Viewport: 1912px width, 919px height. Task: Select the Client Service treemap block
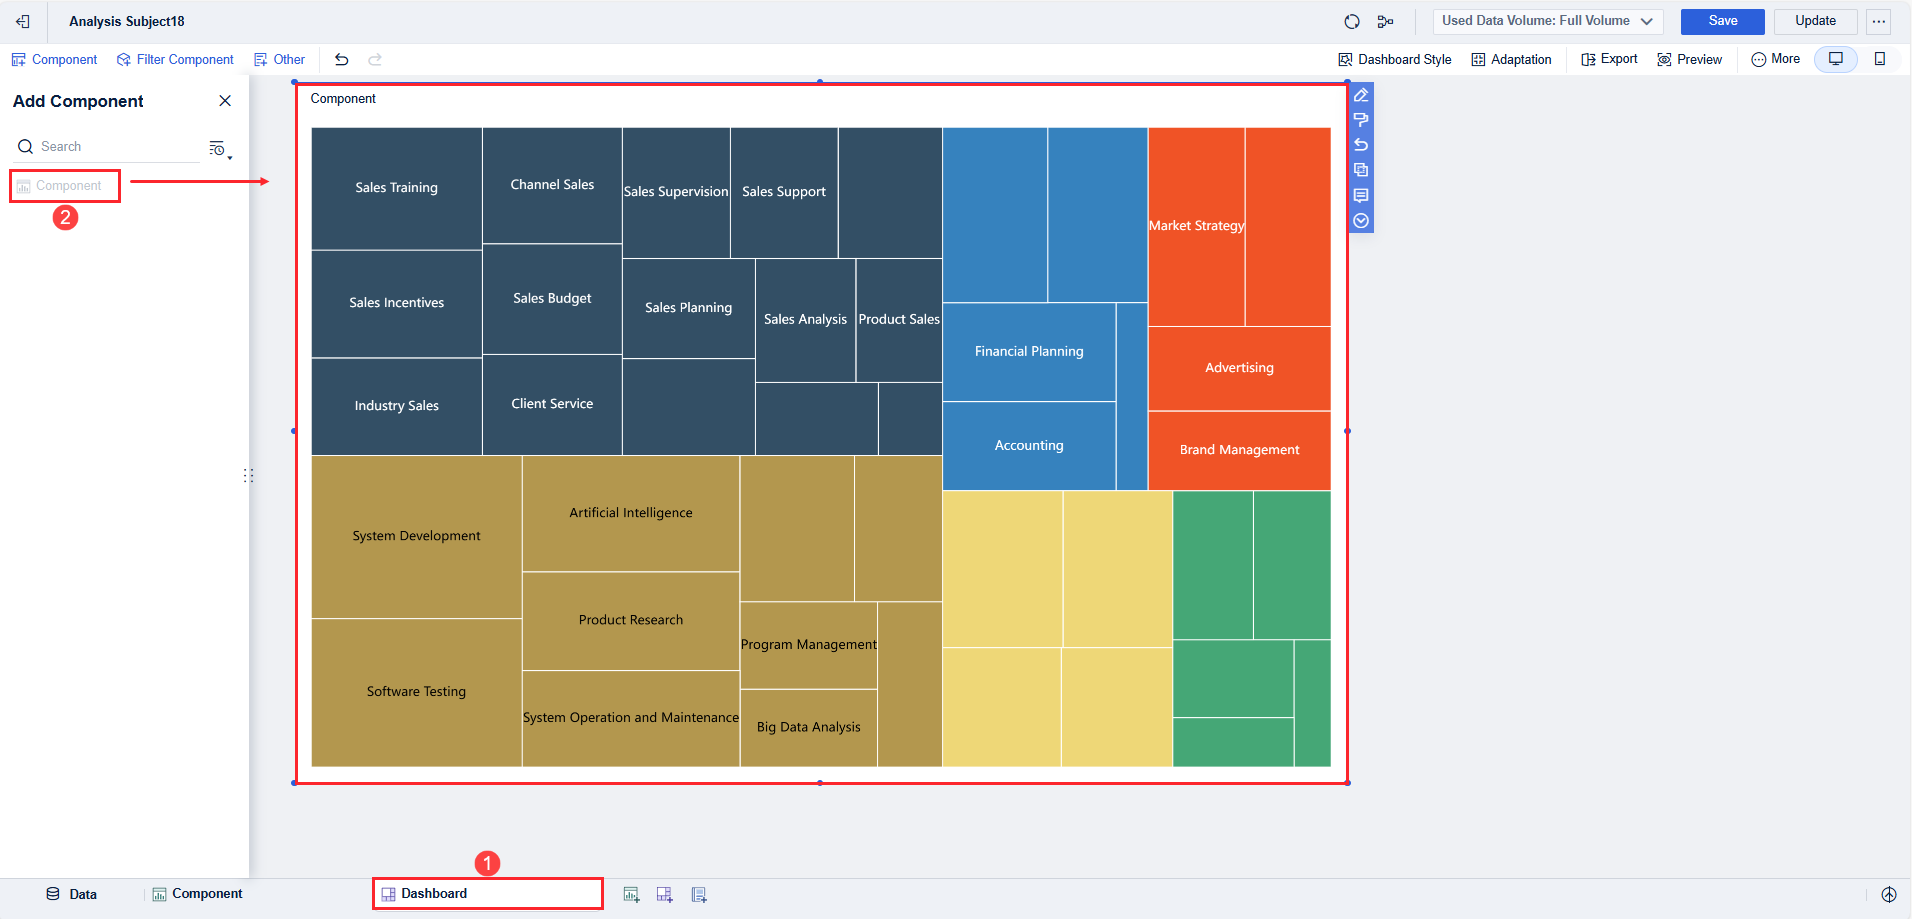coord(552,404)
